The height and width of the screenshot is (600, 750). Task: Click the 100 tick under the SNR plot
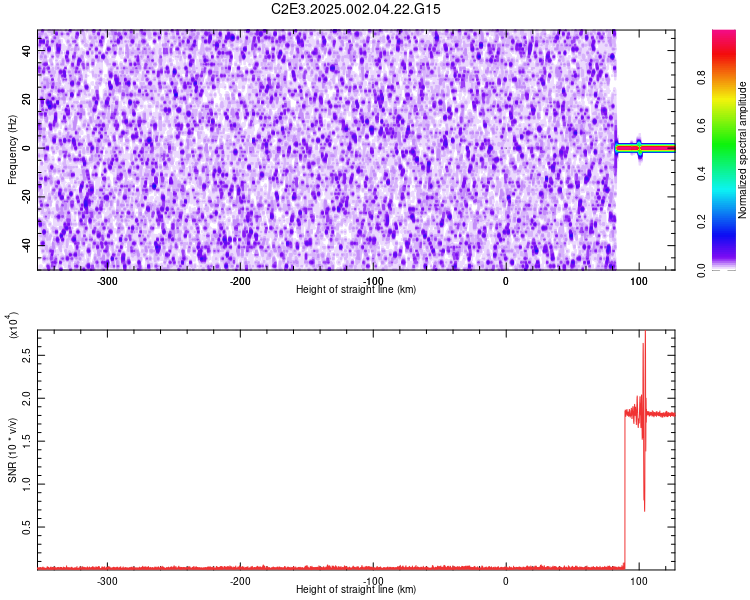point(639,581)
